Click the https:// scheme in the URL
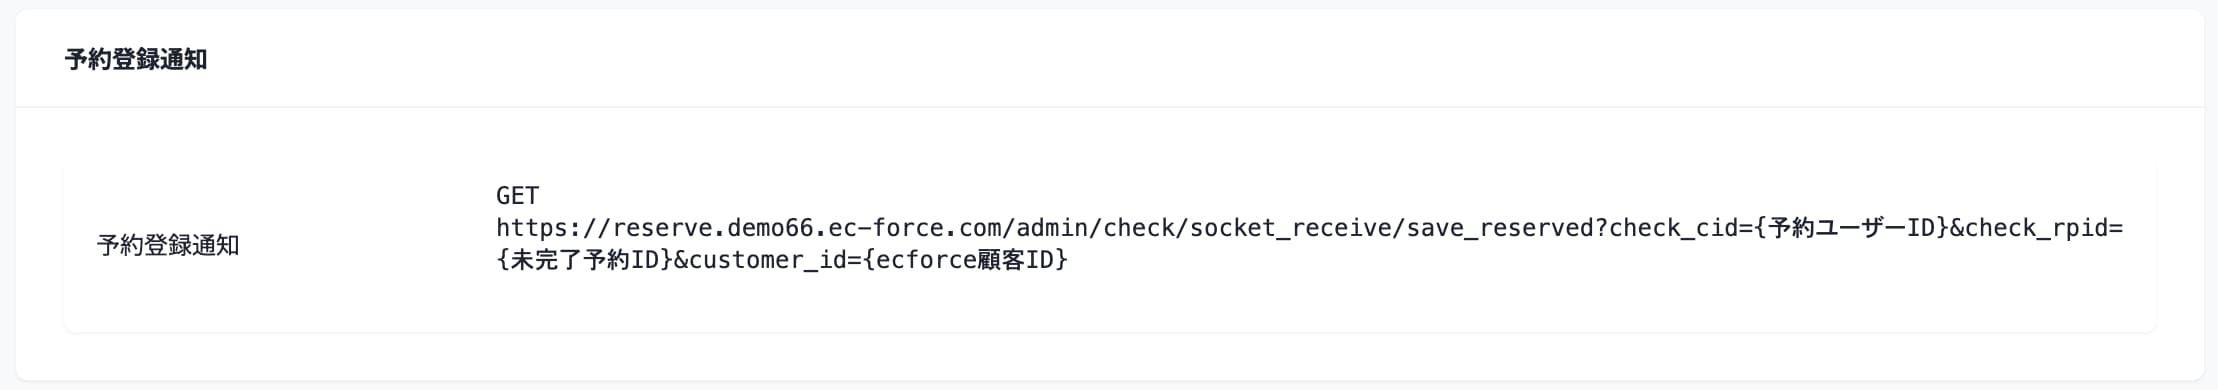The image size is (2218, 390). click(x=554, y=228)
